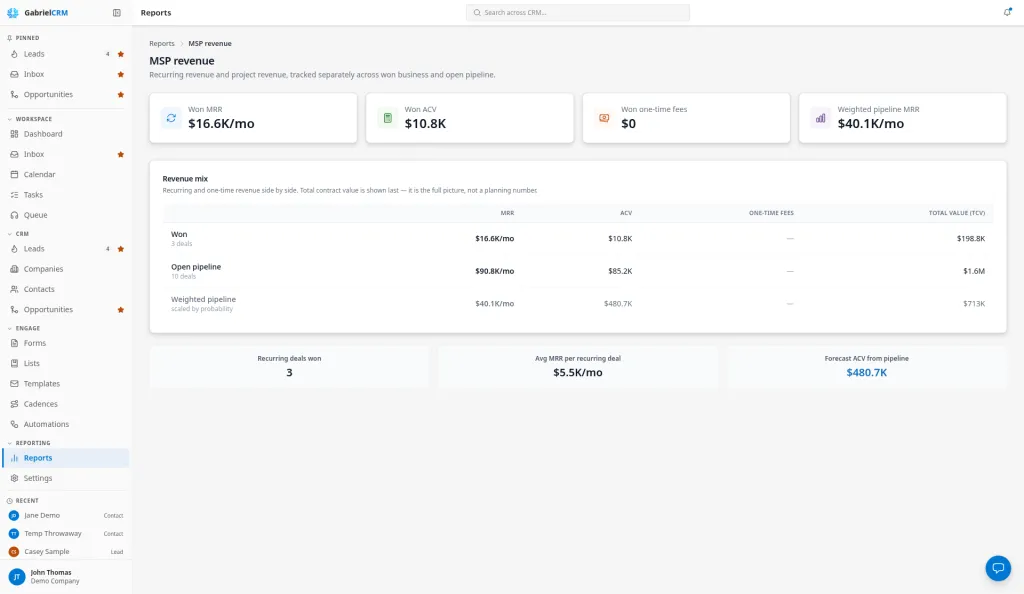Open recent contact Jane Demo
1024x594 pixels.
pos(65,515)
